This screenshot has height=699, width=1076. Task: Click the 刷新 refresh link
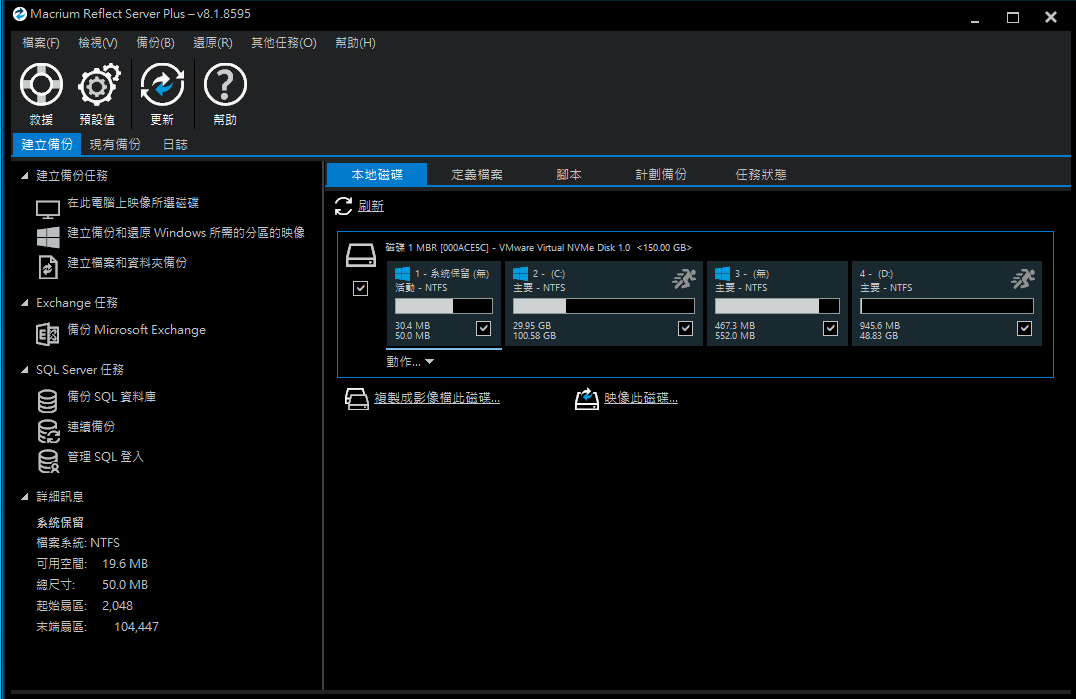pyautogui.click(x=371, y=206)
